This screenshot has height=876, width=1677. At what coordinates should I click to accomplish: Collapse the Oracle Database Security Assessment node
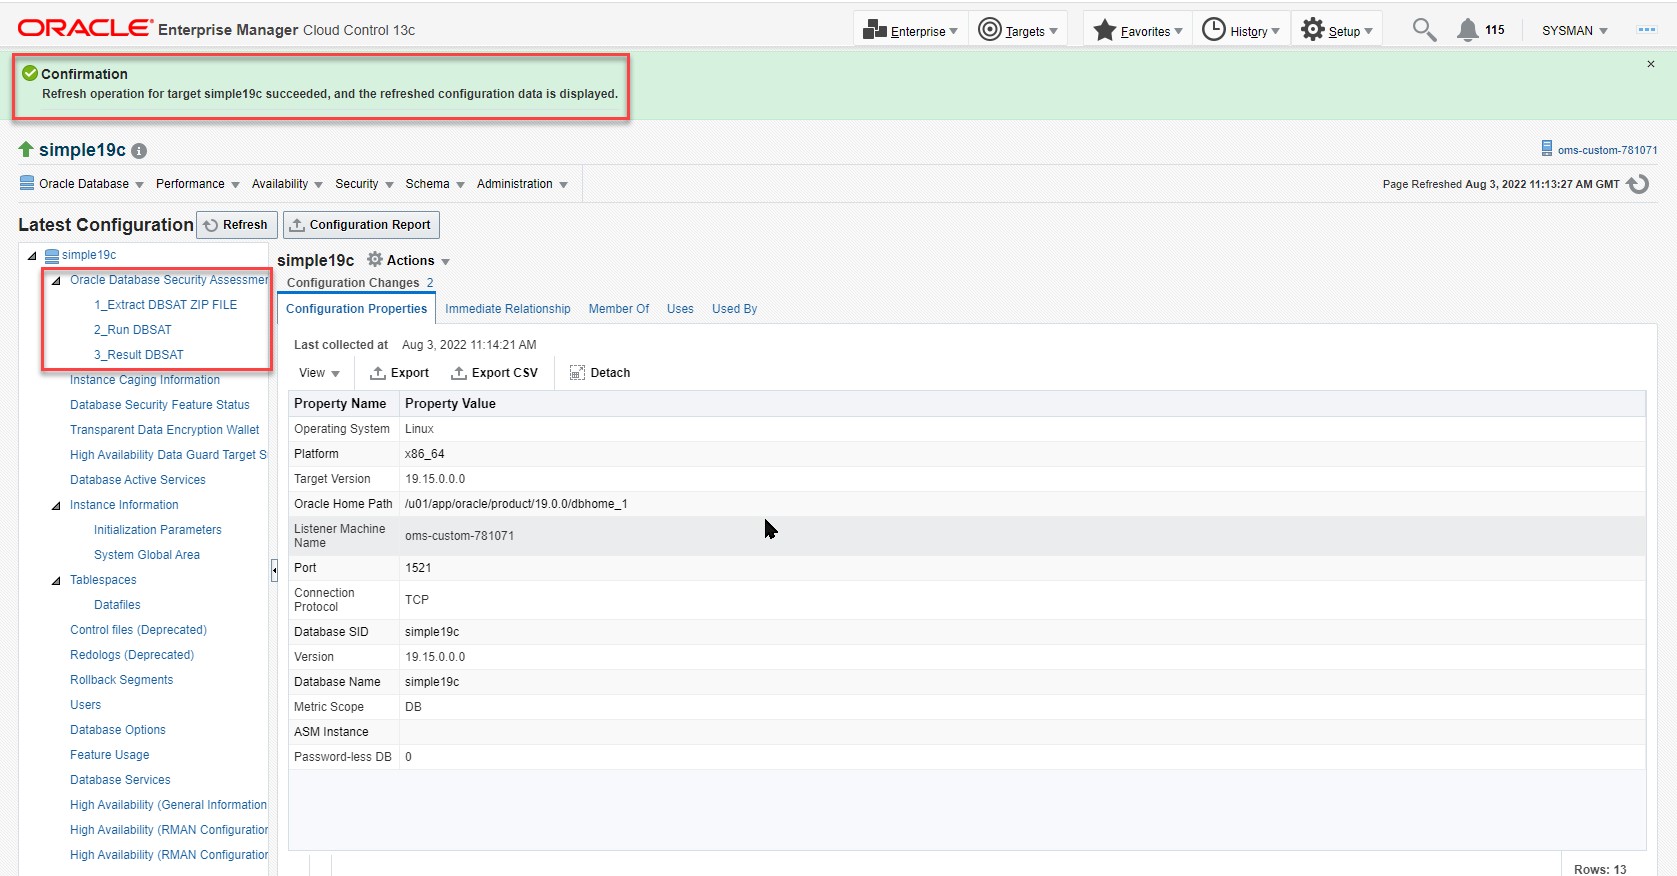[x=56, y=281]
